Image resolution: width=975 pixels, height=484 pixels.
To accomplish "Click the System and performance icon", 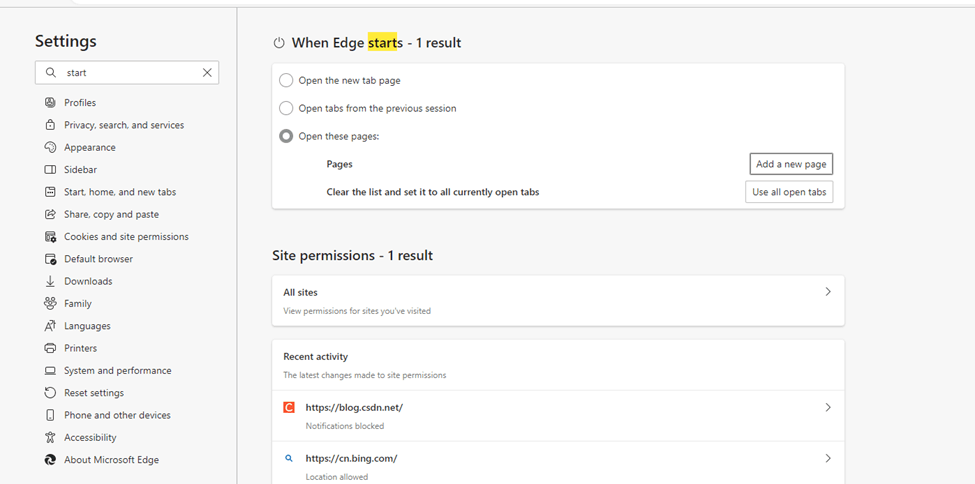I will (50, 371).
